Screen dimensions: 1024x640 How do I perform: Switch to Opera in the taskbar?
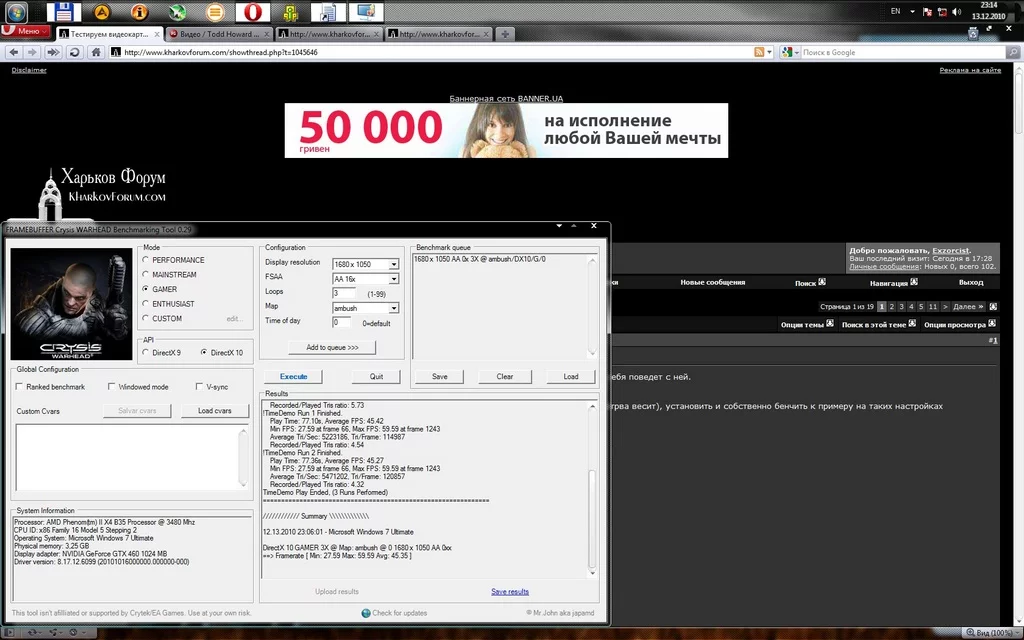pyautogui.click(x=253, y=11)
